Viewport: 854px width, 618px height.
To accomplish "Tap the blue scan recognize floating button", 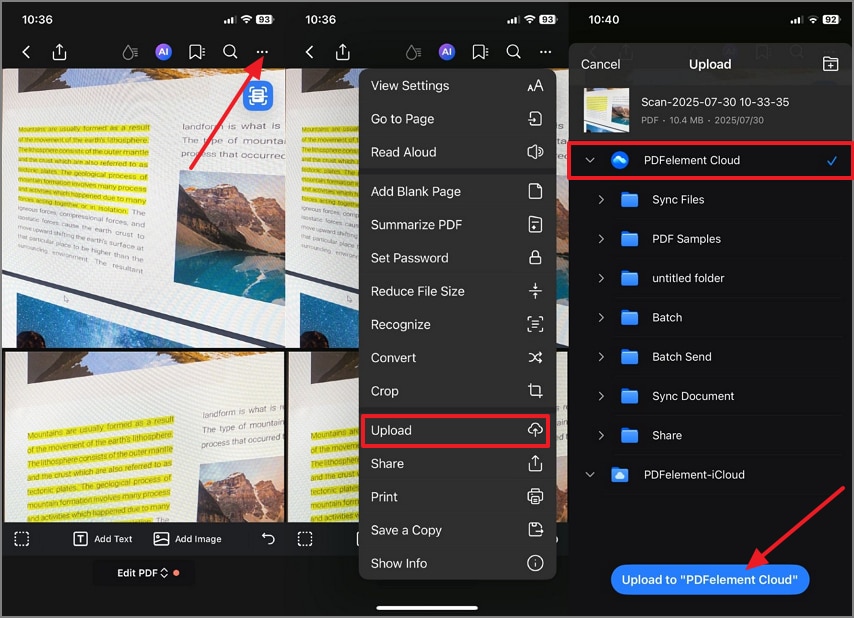I will pyautogui.click(x=258, y=96).
